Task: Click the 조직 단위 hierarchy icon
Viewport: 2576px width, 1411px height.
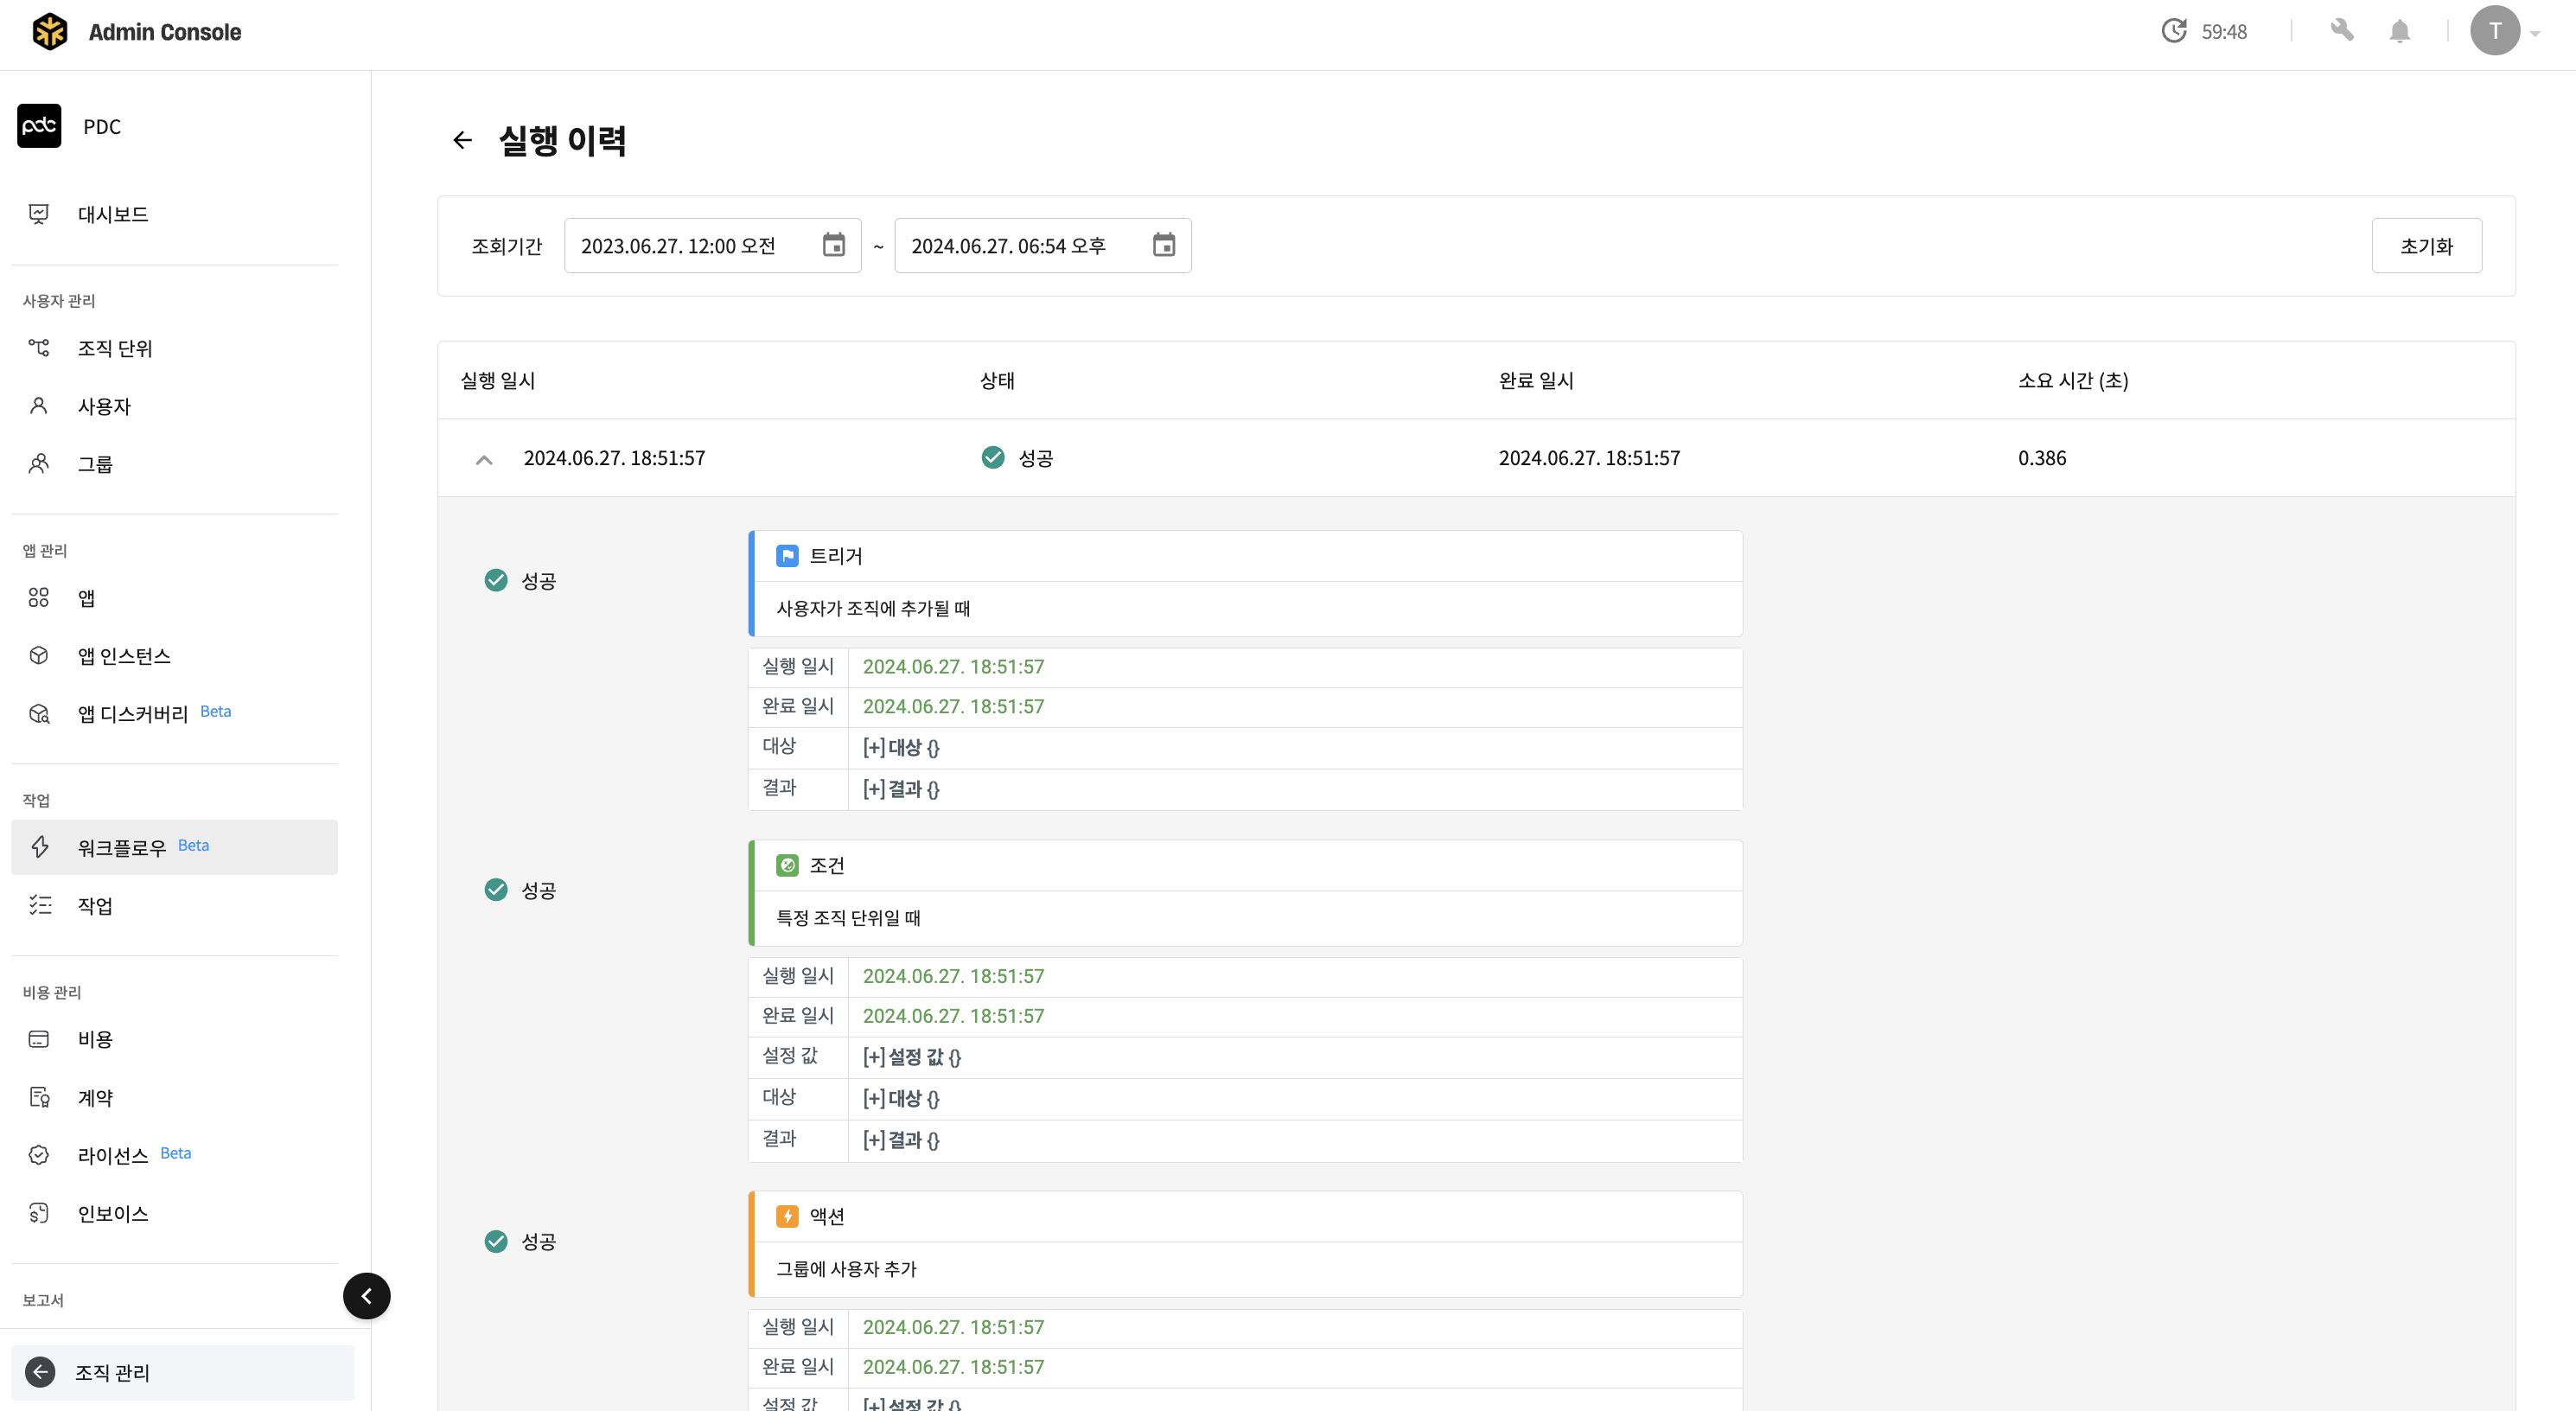Action: [39, 348]
